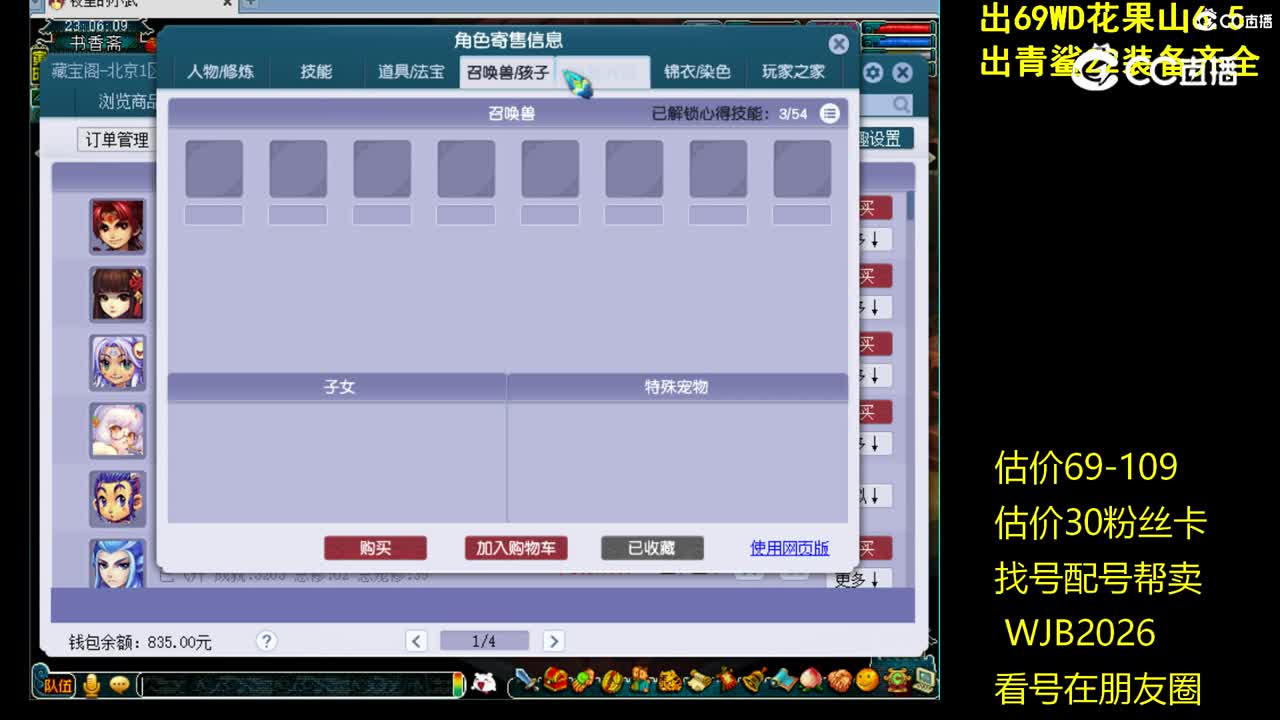Toggle the microphone voice icon

click(92, 685)
